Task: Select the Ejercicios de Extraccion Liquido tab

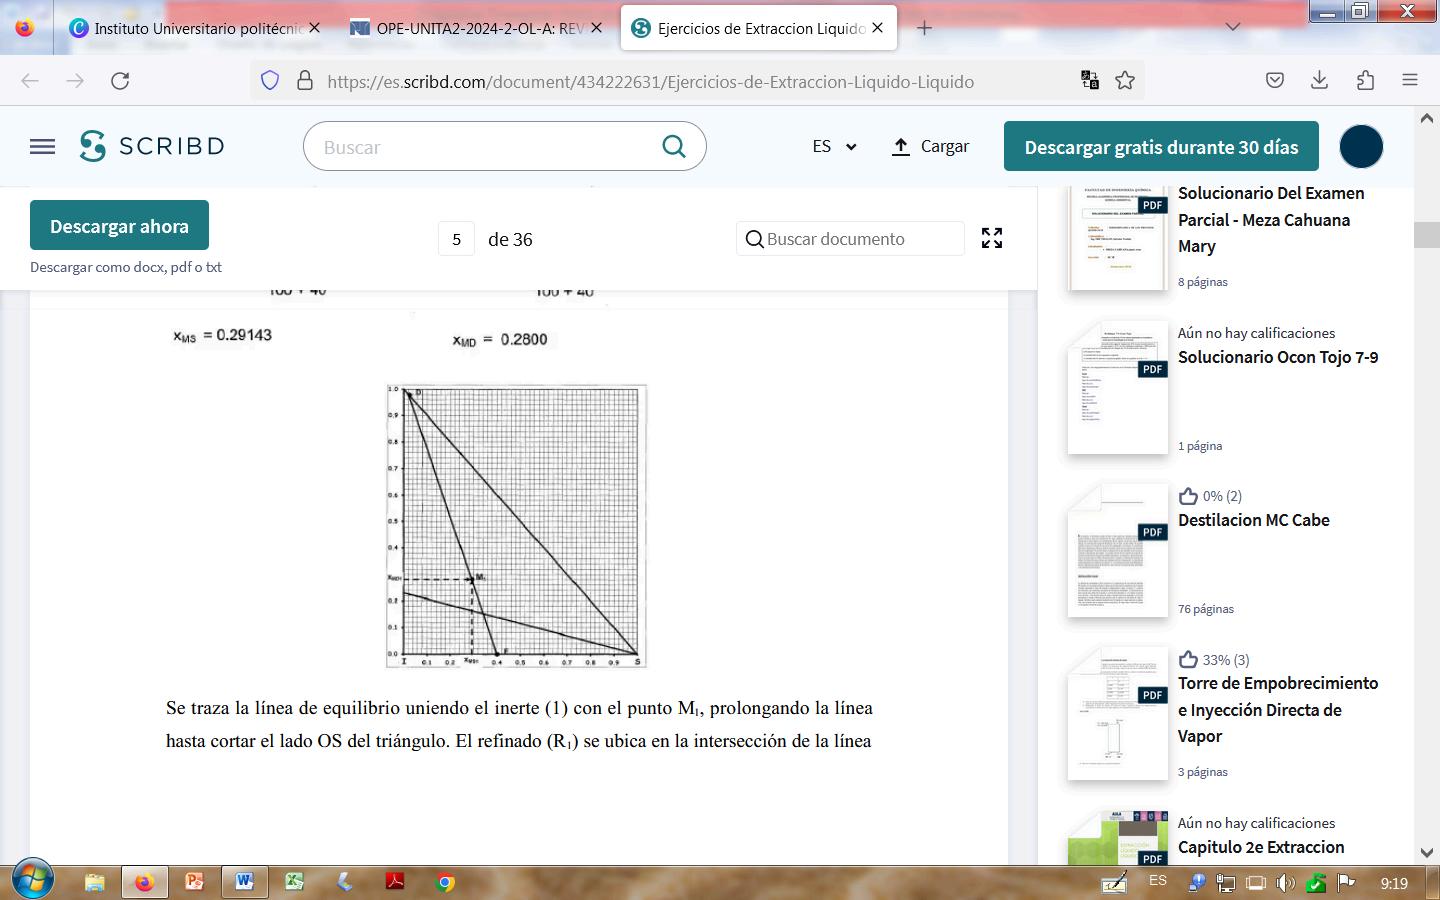Action: (758, 28)
